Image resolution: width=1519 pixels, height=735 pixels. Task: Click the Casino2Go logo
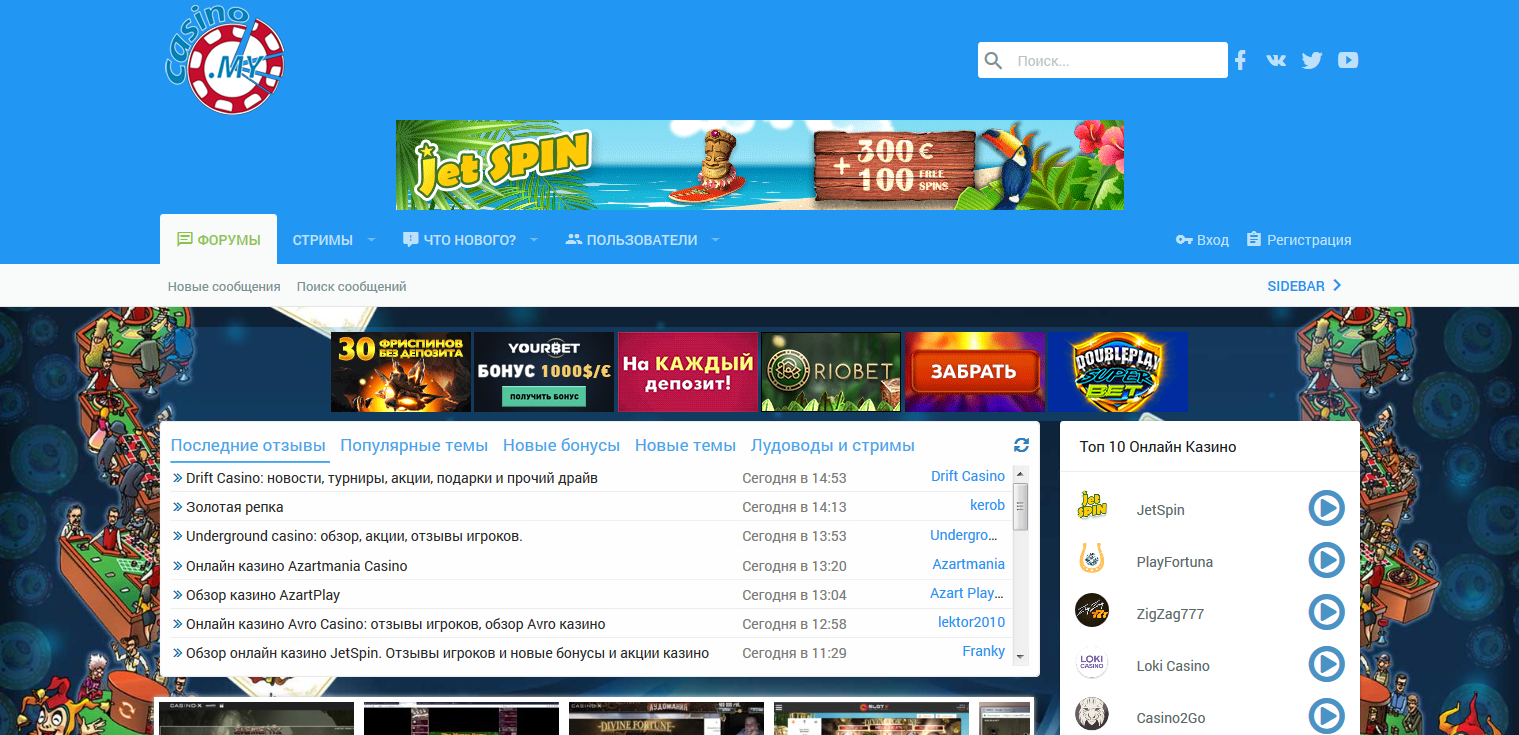coord(1092,714)
